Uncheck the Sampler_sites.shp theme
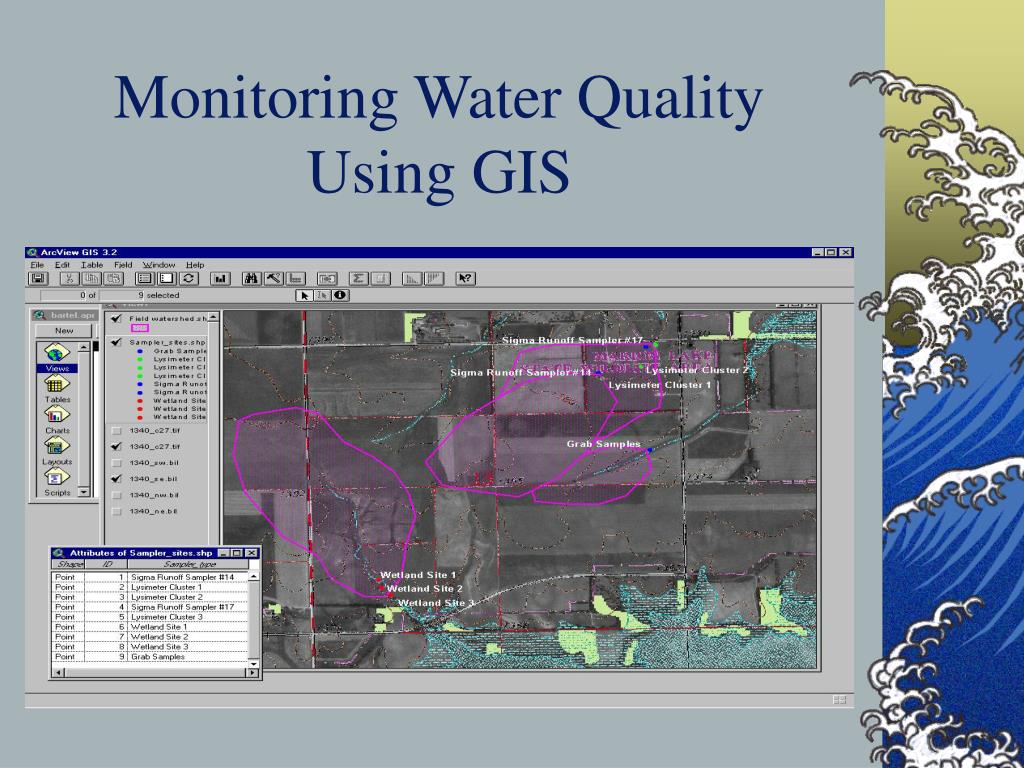This screenshot has width=1024, height=768. (x=116, y=342)
